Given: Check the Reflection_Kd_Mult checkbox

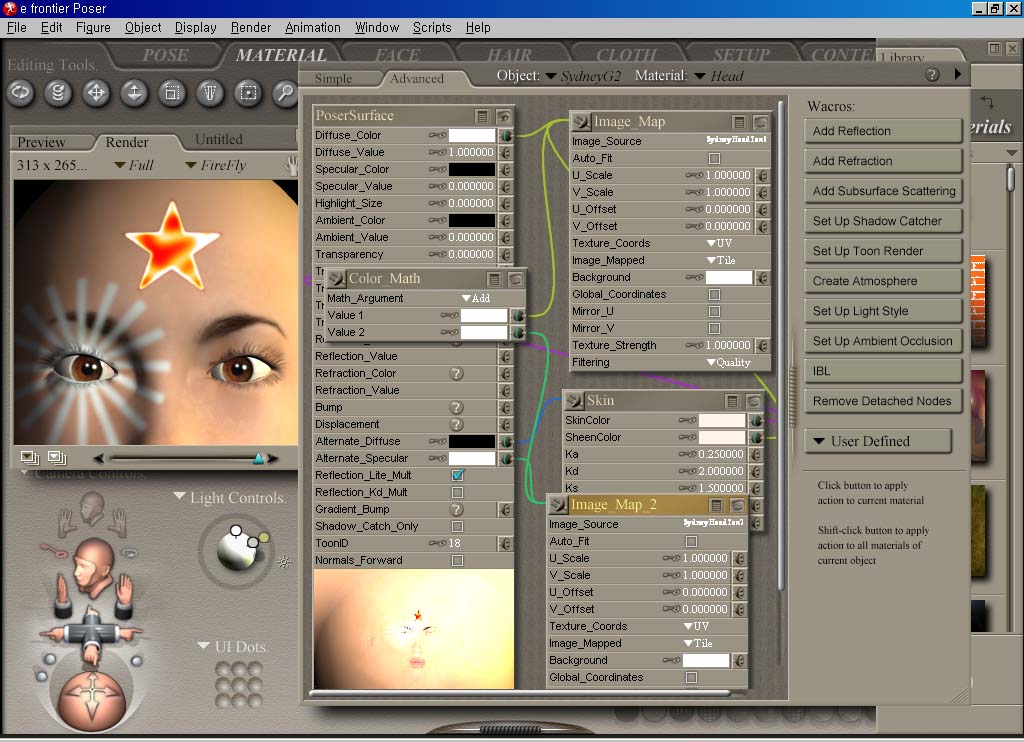Looking at the screenshot, I should point(458,492).
